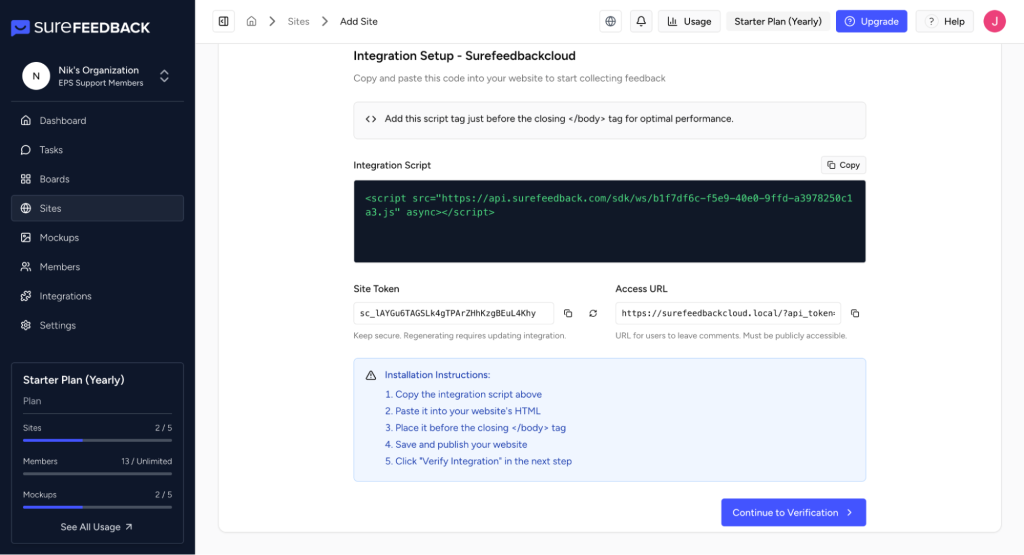
Task: Open the notifications bell
Action: (640, 21)
